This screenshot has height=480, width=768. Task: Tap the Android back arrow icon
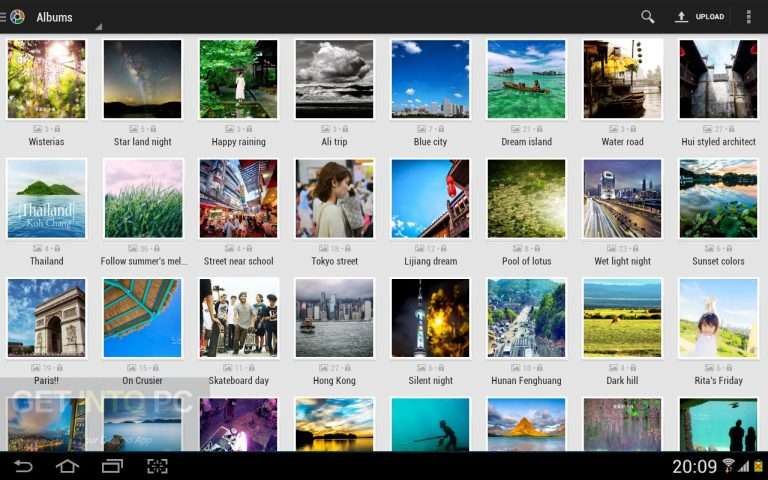pyautogui.click(x=23, y=466)
